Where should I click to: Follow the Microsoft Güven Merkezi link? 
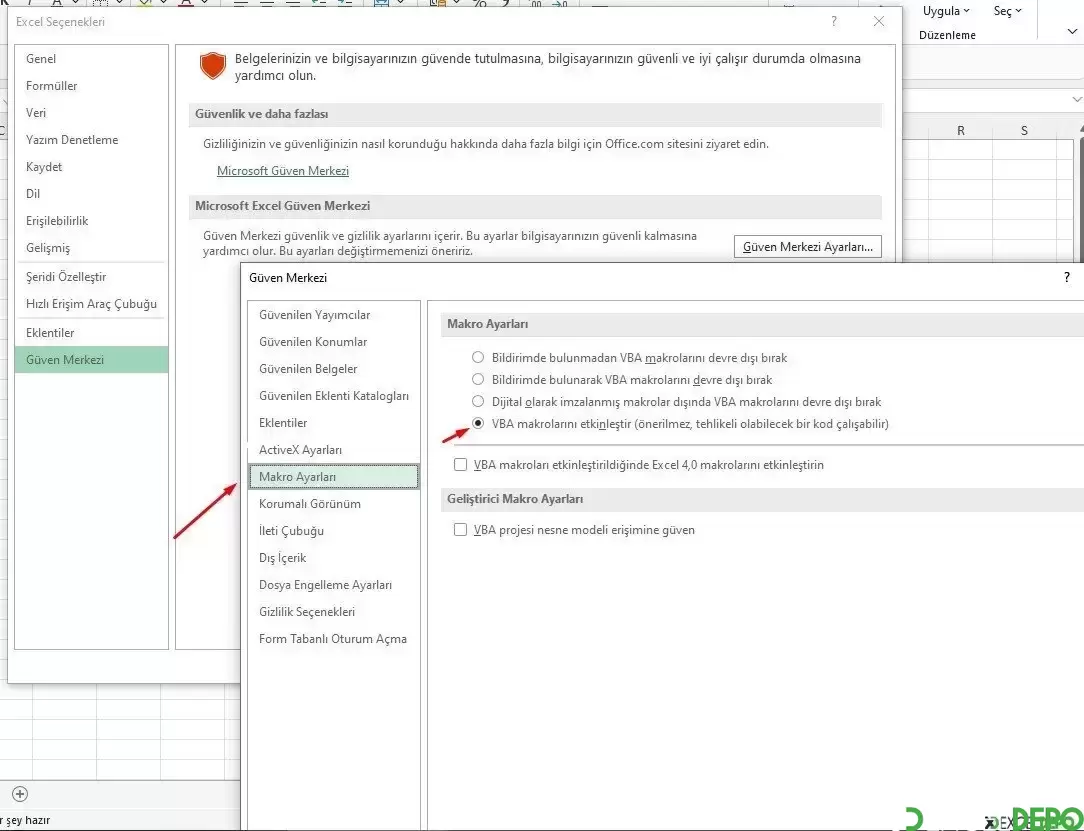point(283,171)
